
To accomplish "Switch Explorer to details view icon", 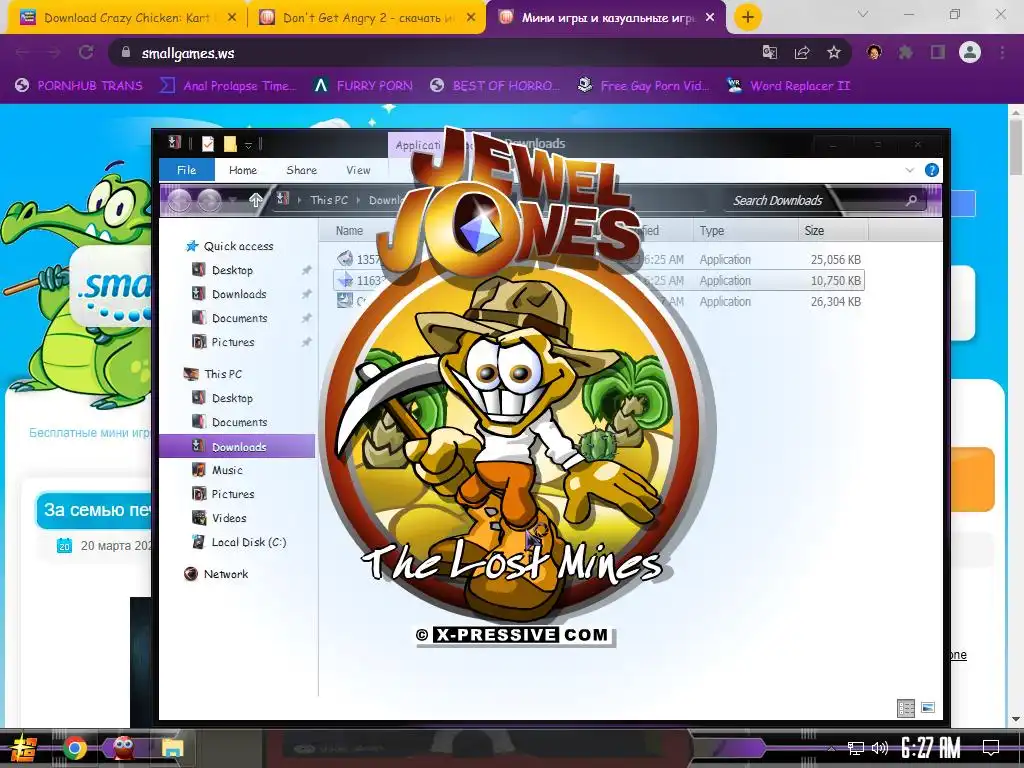I will (906, 708).
